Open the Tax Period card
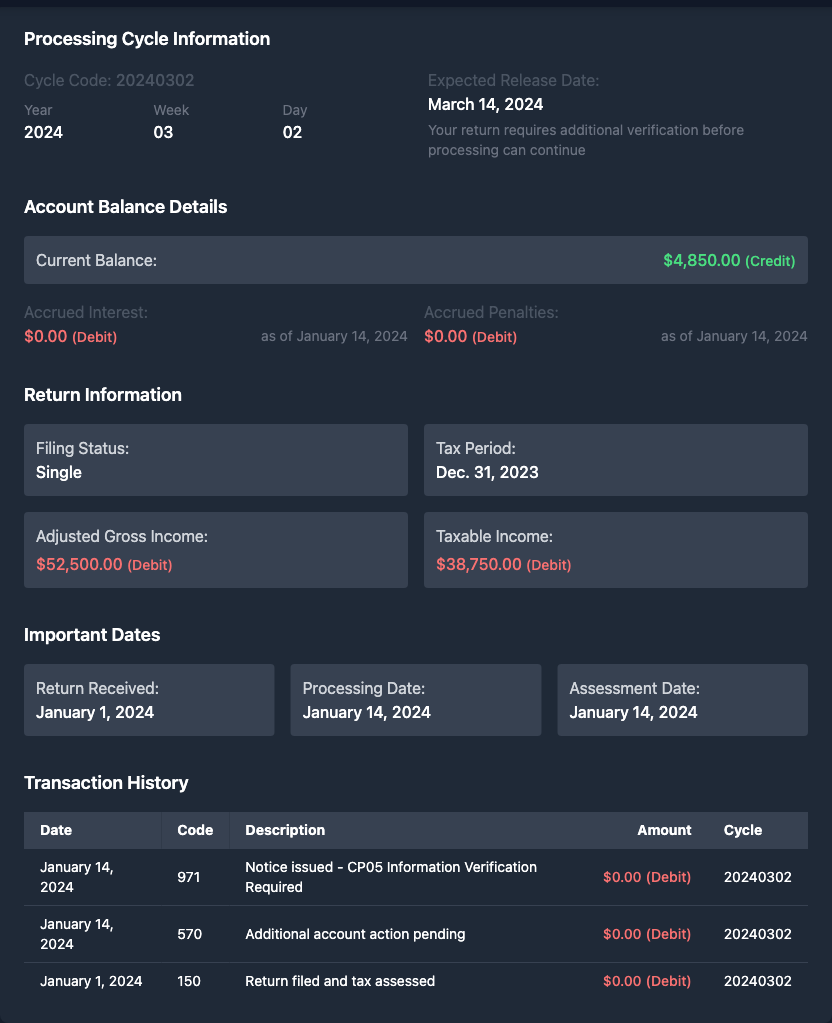The image size is (832, 1023). [x=615, y=460]
